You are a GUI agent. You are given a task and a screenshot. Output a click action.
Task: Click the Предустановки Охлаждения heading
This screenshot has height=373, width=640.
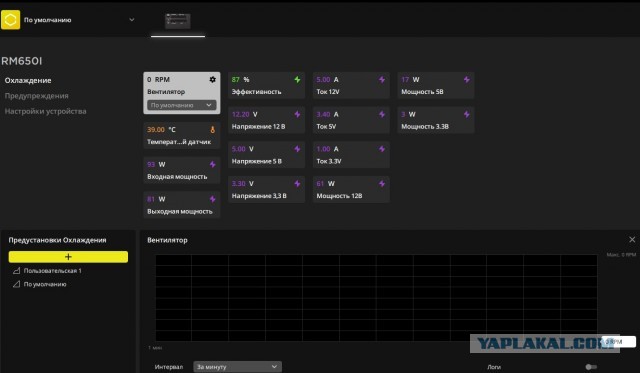point(58,240)
